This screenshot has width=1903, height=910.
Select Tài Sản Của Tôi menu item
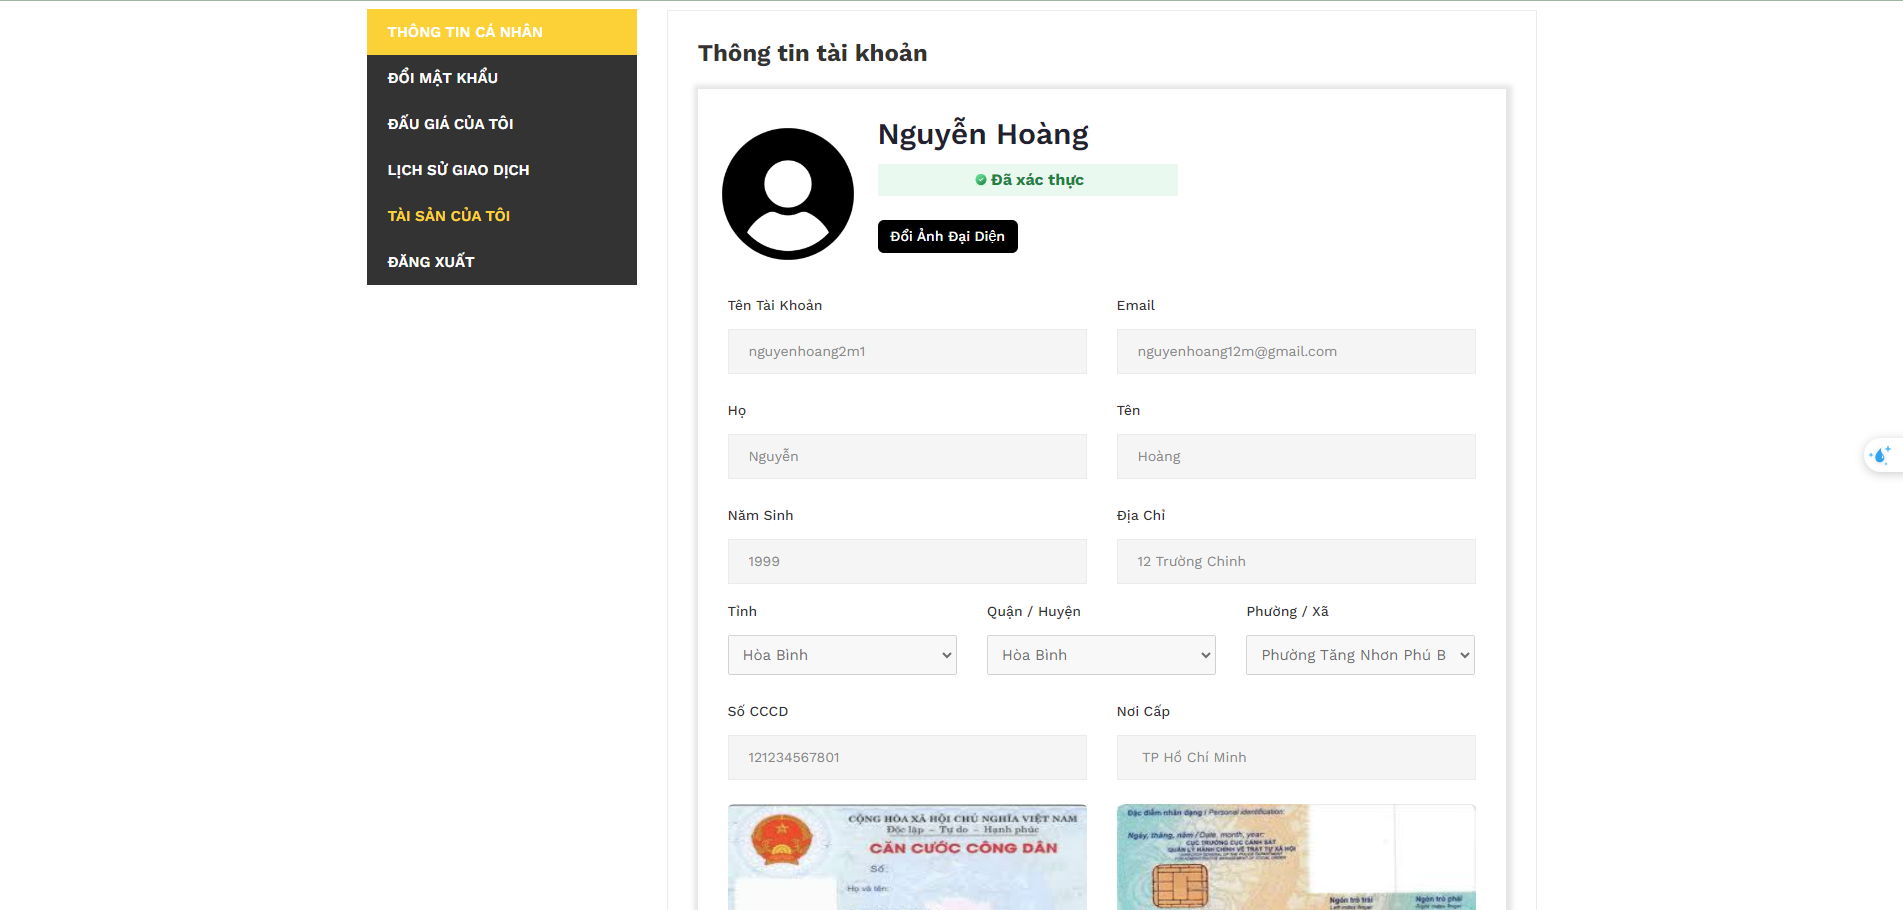pyautogui.click(x=502, y=216)
